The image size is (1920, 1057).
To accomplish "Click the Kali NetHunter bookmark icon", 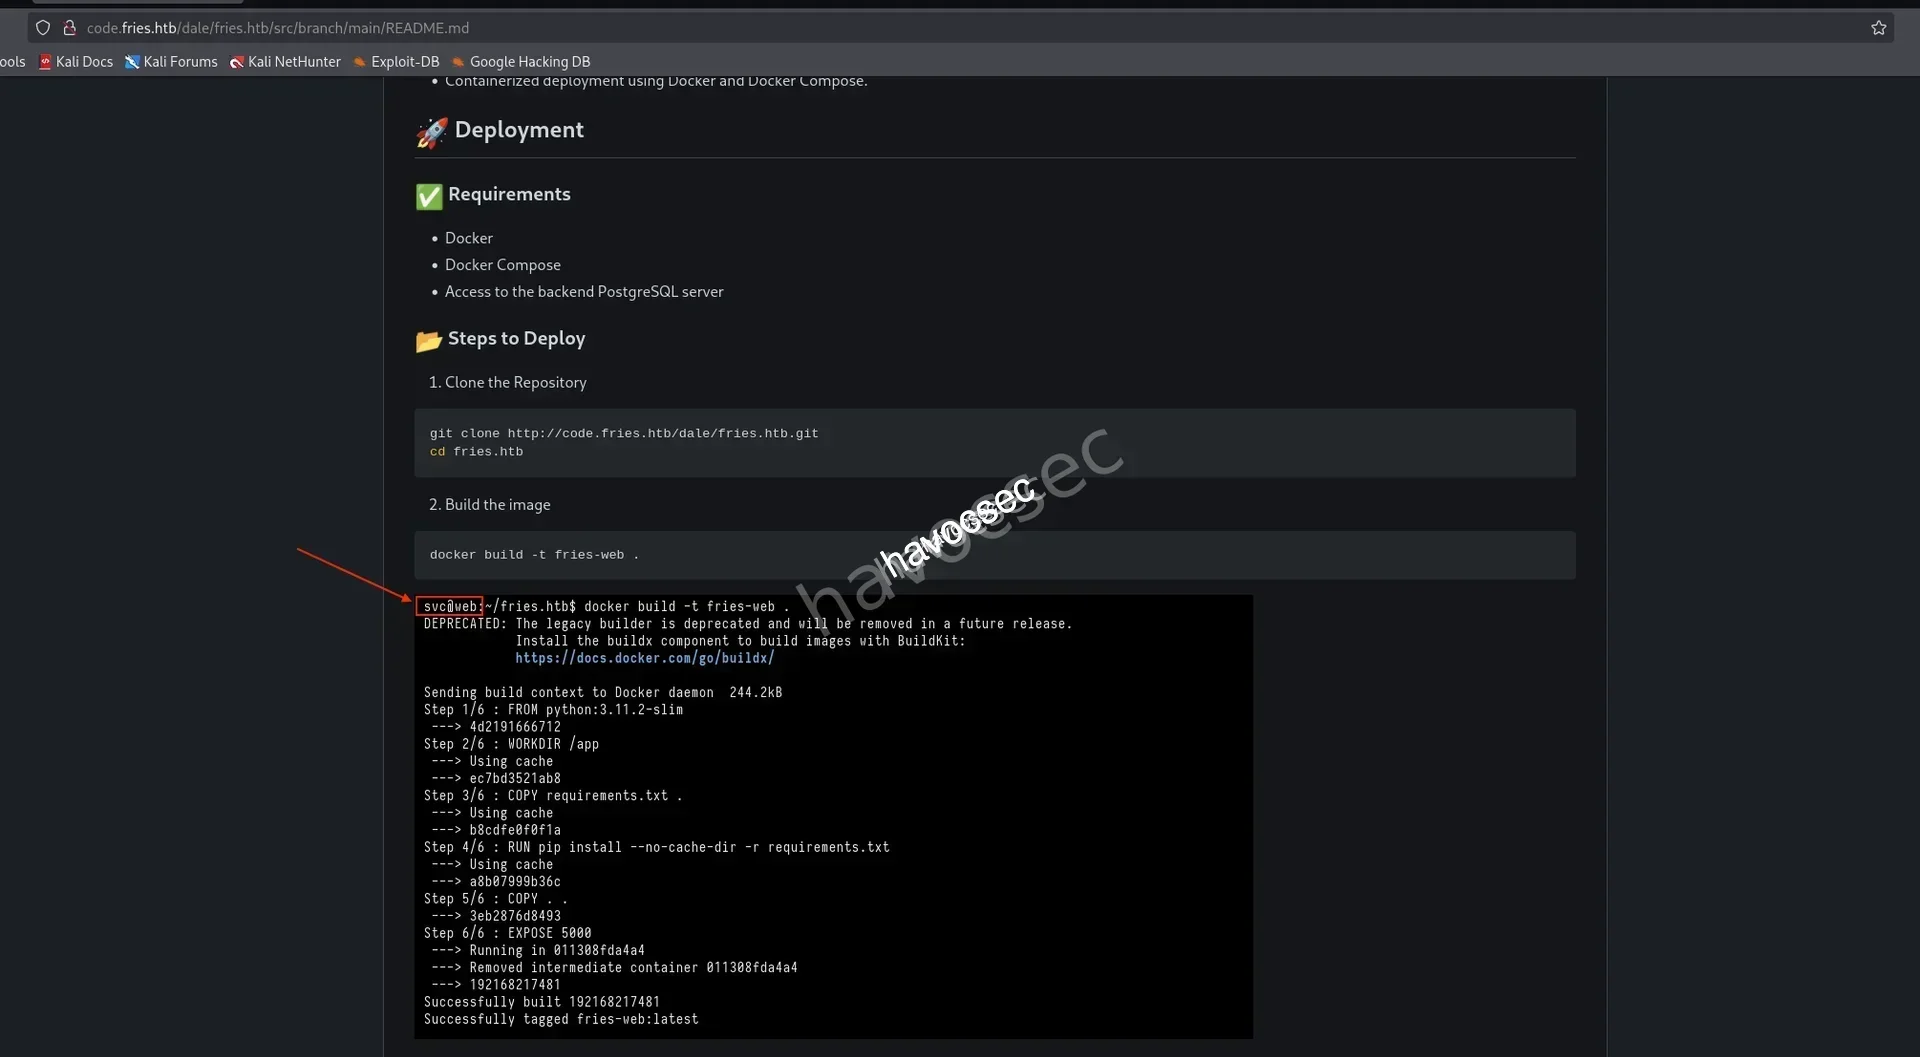I will [238, 62].
